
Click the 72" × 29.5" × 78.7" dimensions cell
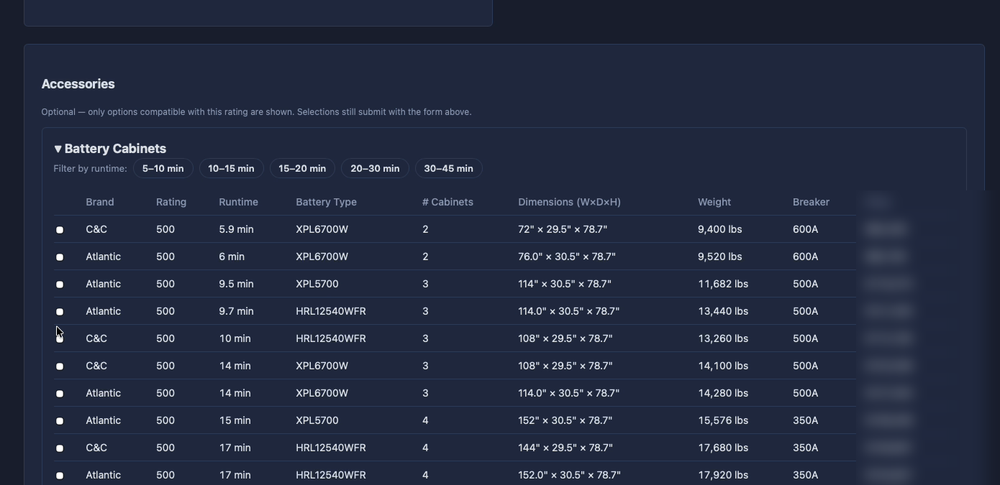562,229
